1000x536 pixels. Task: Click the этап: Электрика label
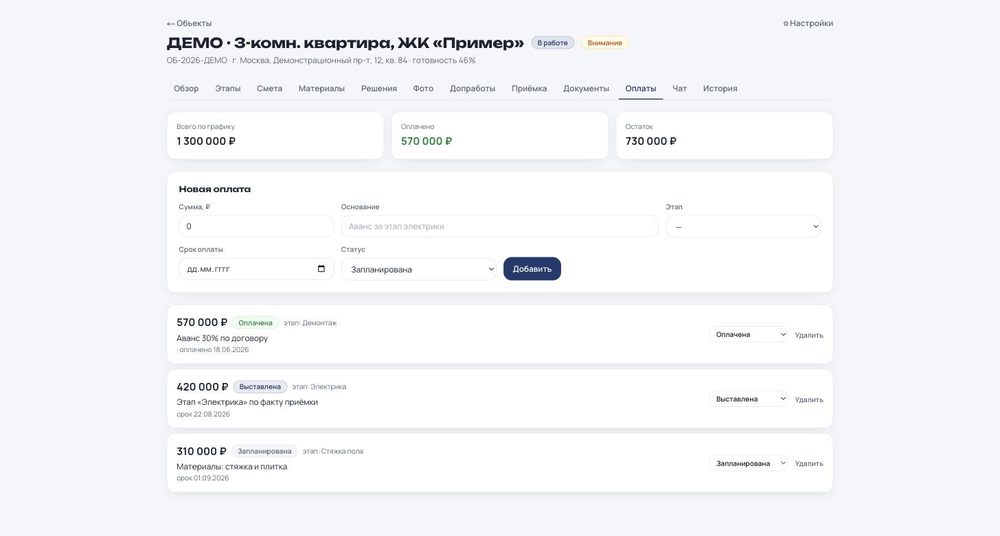click(319, 387)
